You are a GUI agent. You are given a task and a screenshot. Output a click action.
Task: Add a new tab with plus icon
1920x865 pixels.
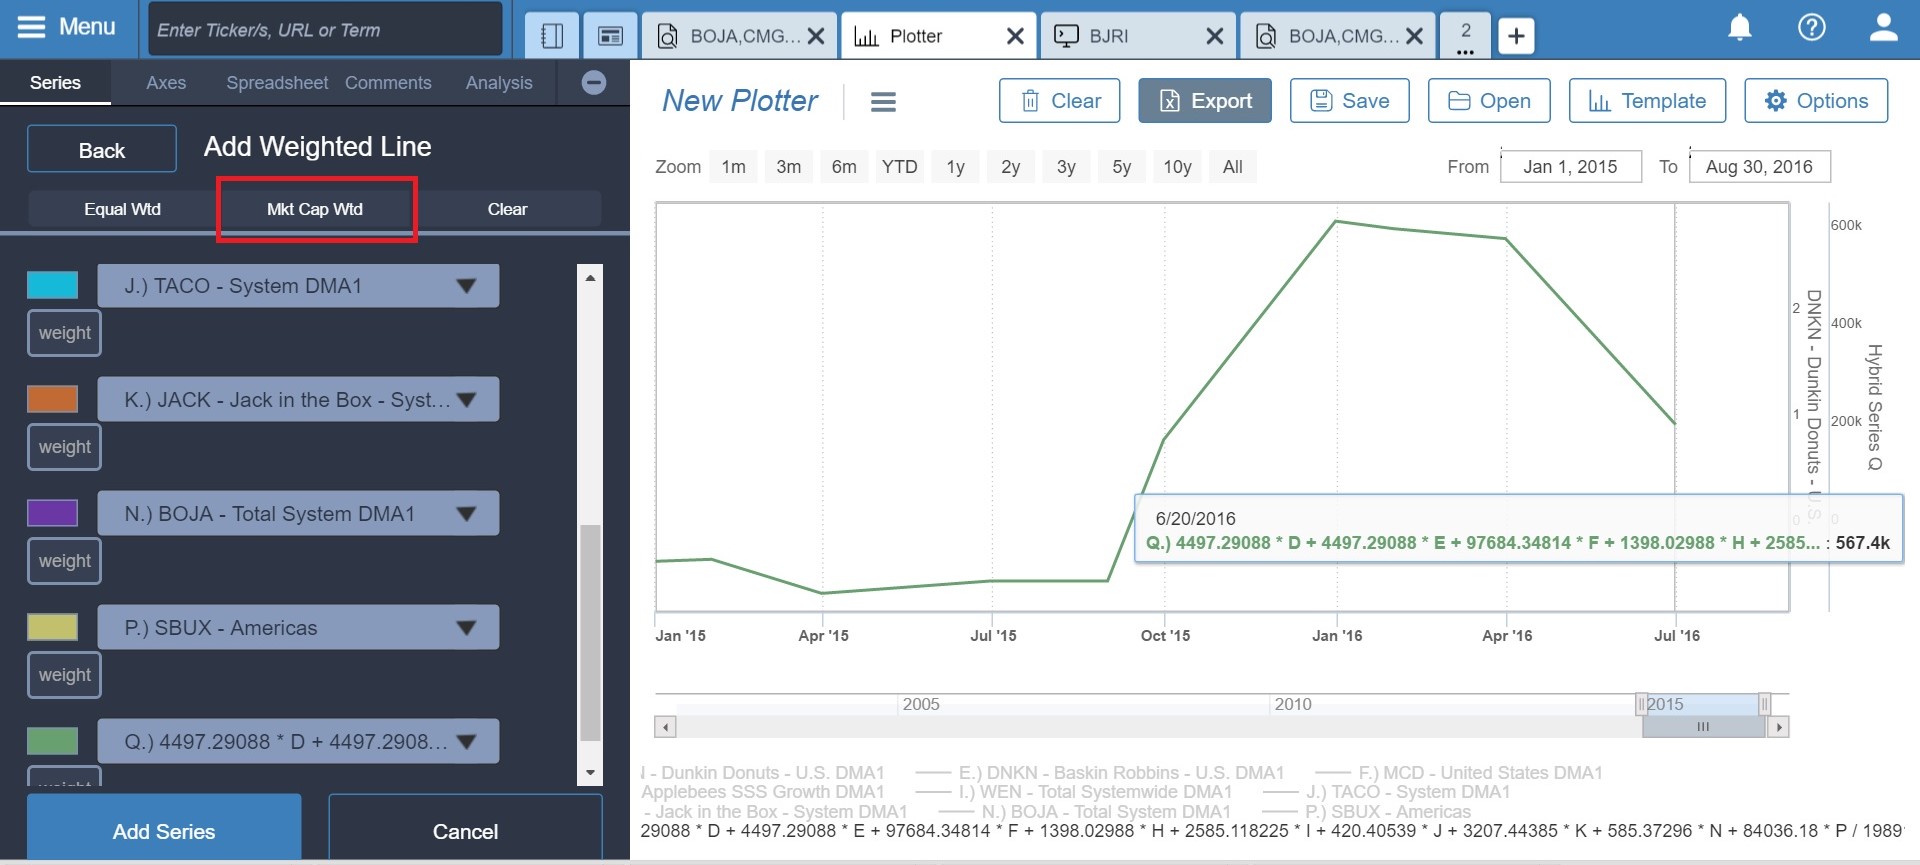(1516, 36)
